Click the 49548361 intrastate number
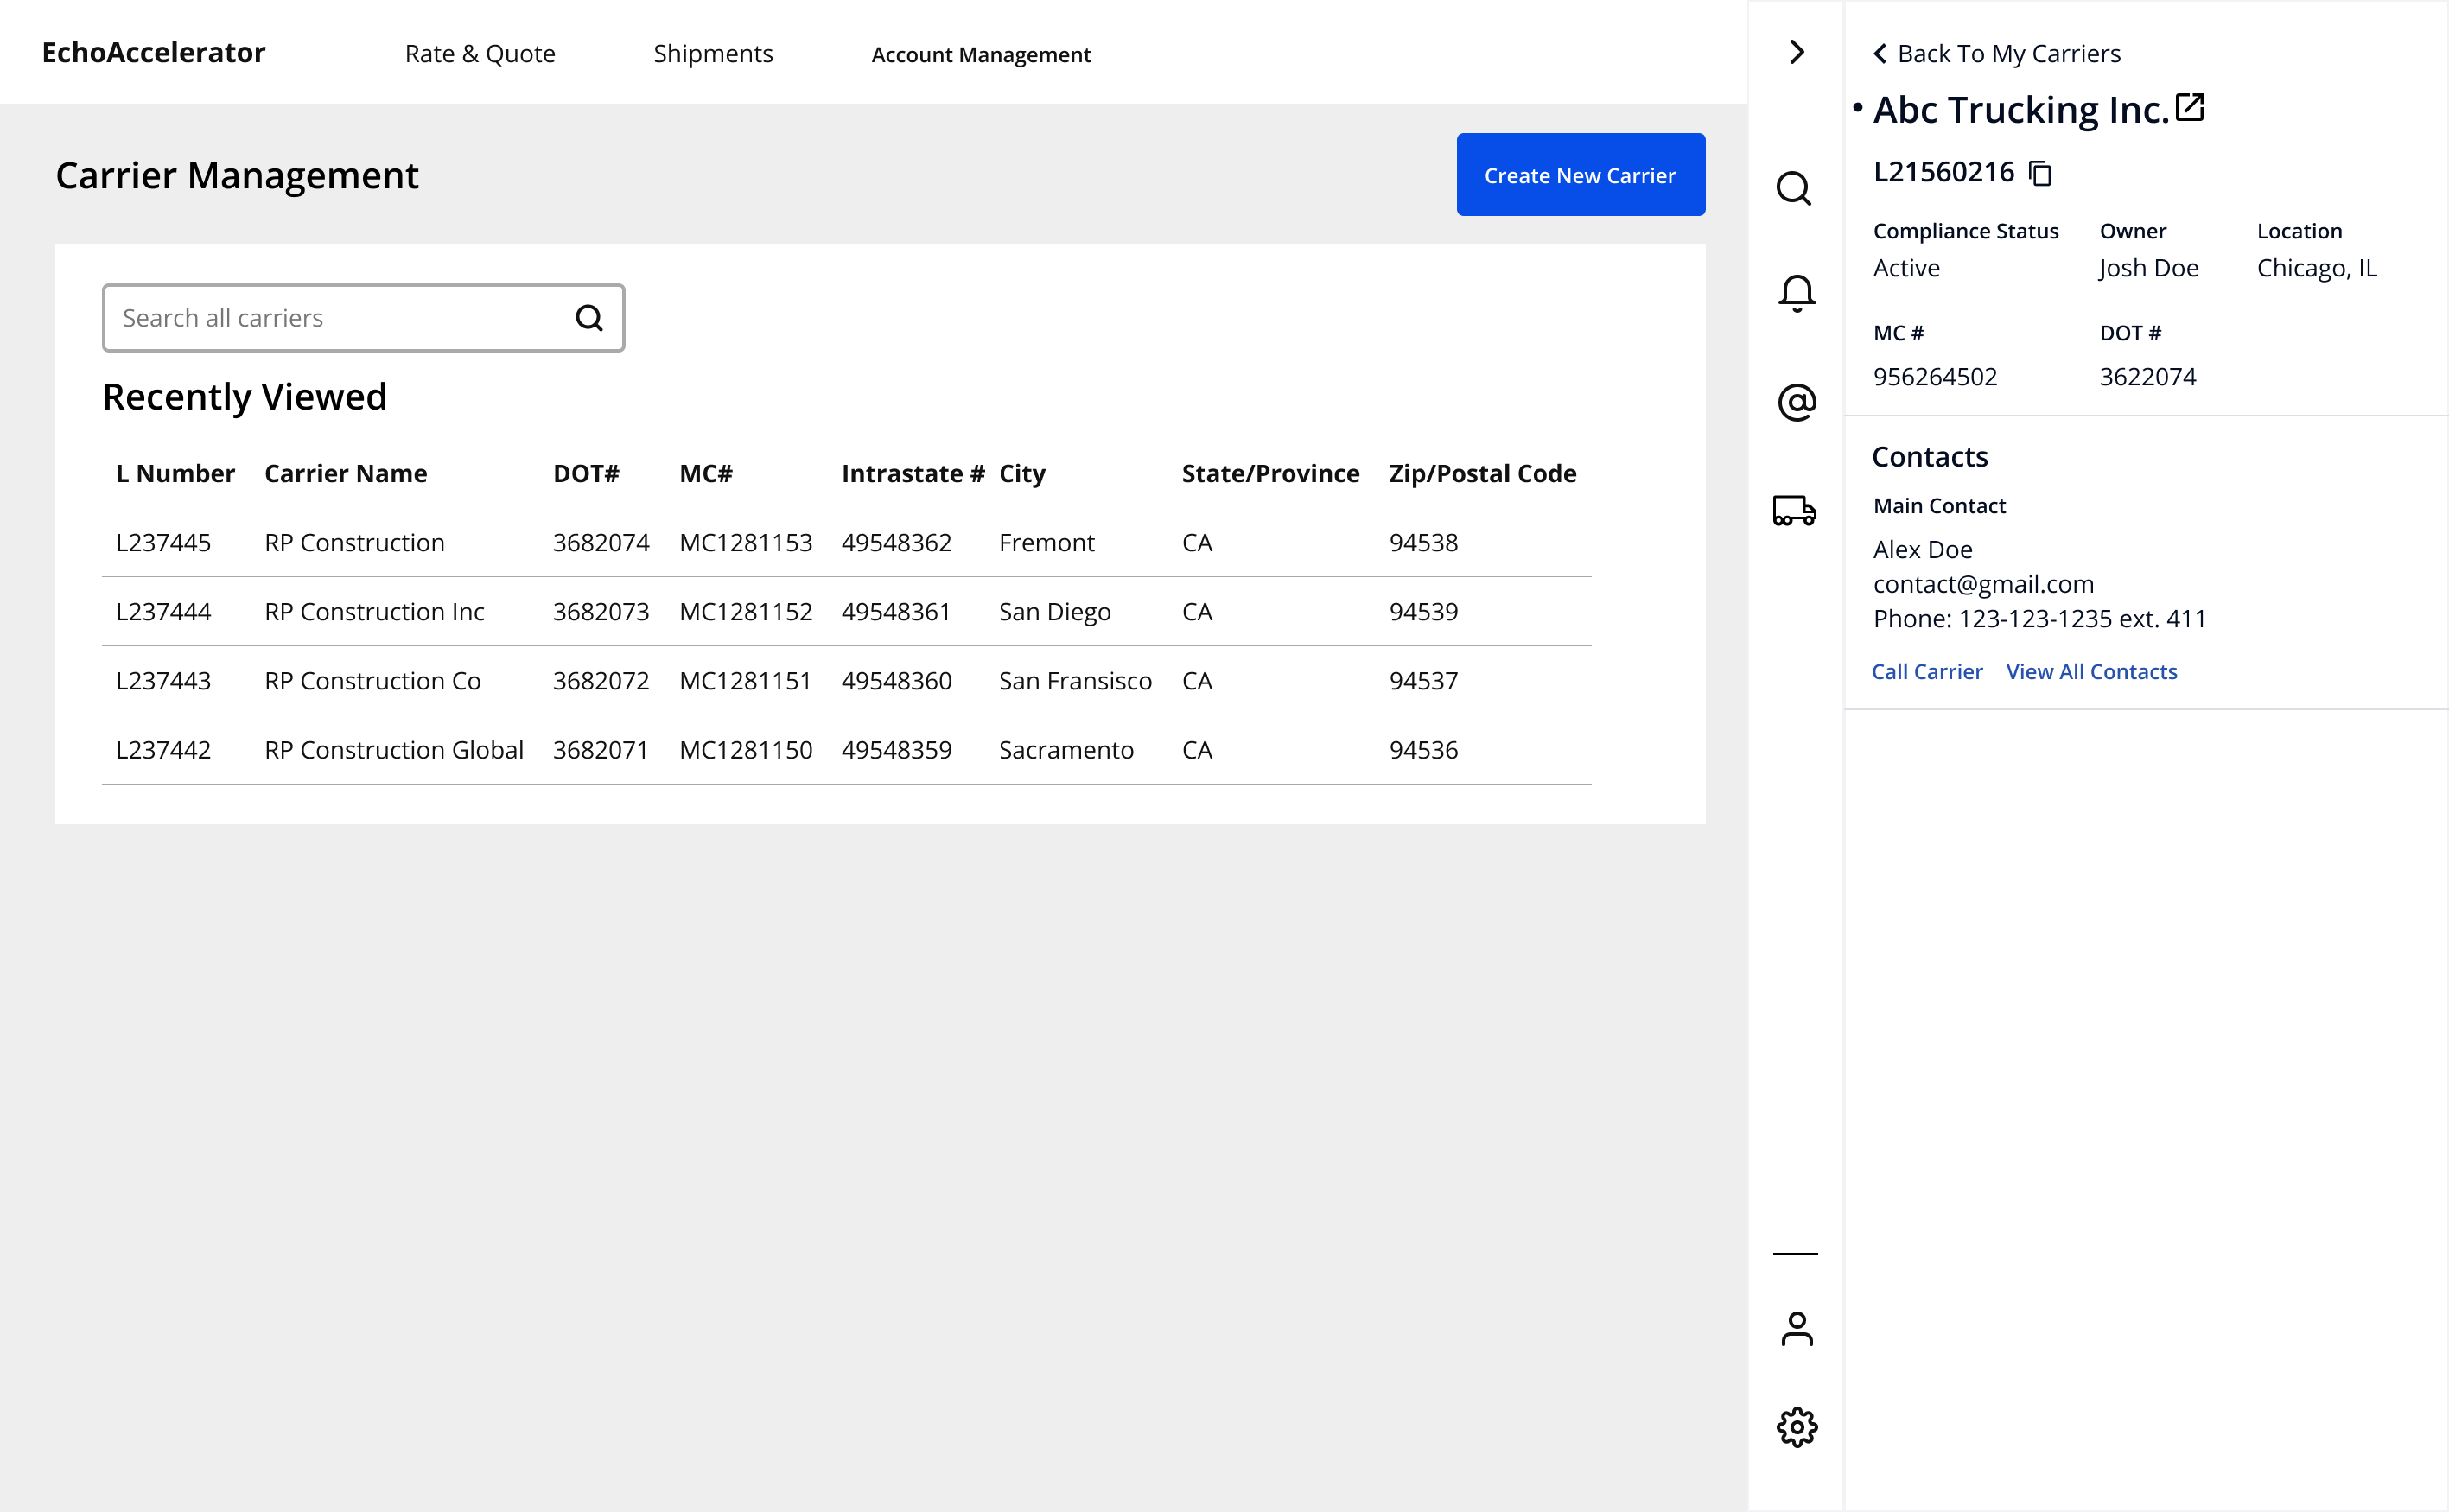 click(x=896, y=611)
